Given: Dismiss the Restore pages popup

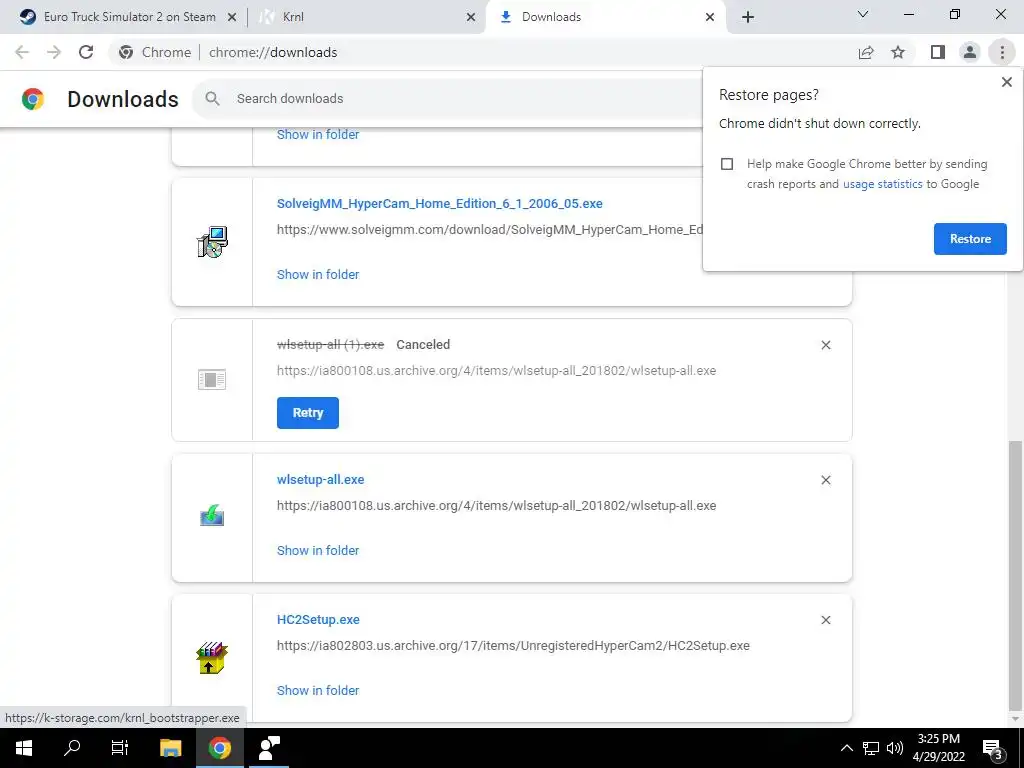Looking at the screenshot, I should [x=1006, y=82].
